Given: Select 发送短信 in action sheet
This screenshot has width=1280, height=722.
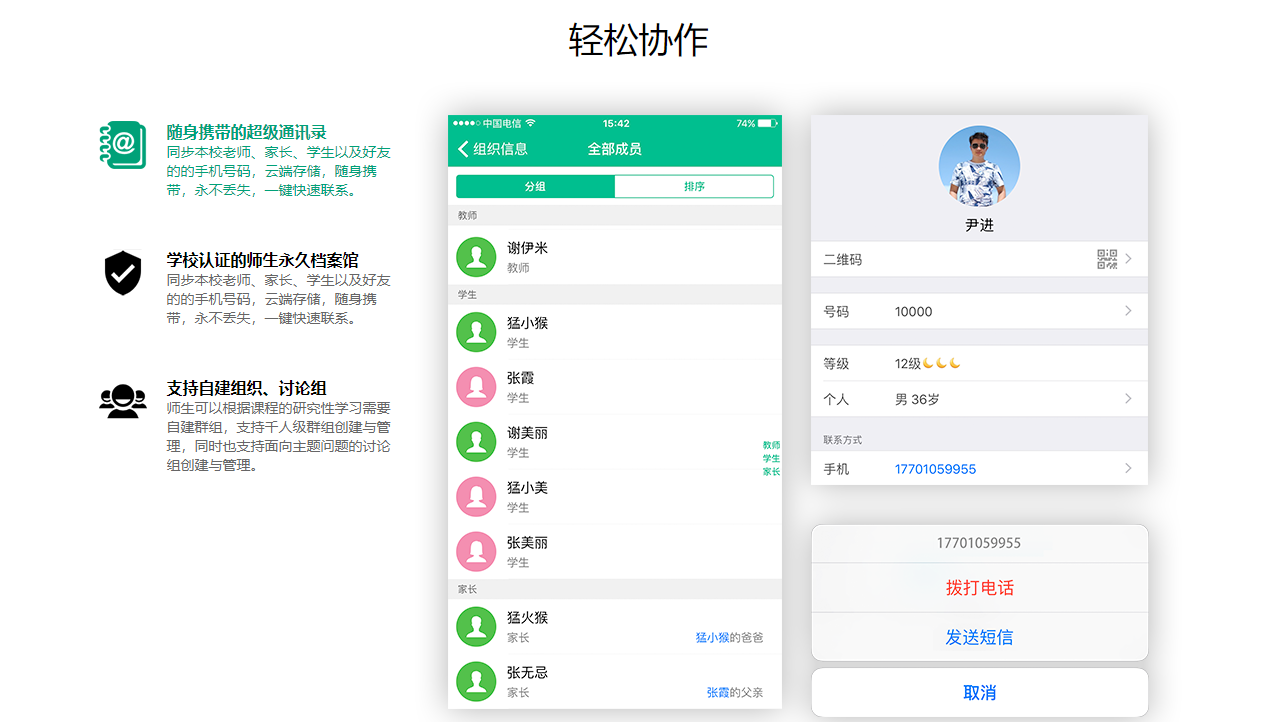Looking at the screenshot, I should (979, 637).
